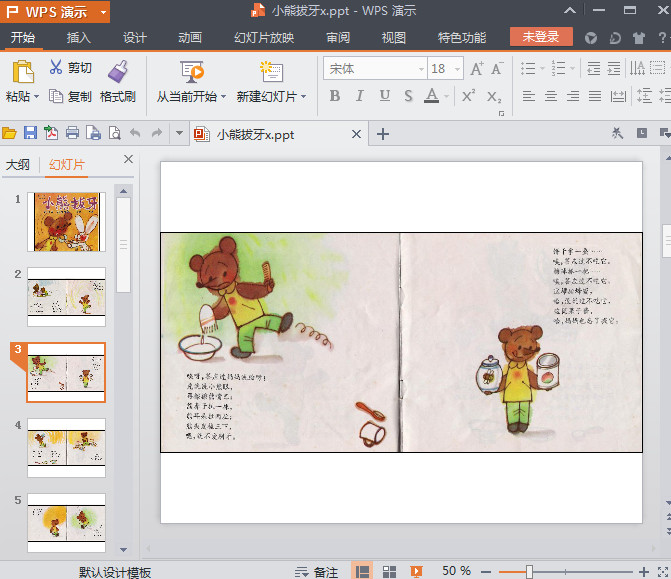Toggle bold formatting

pos(334,96)
